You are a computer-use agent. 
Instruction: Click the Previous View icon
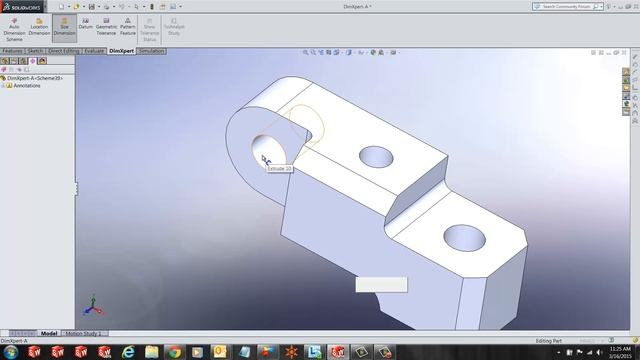click(321, 52)
